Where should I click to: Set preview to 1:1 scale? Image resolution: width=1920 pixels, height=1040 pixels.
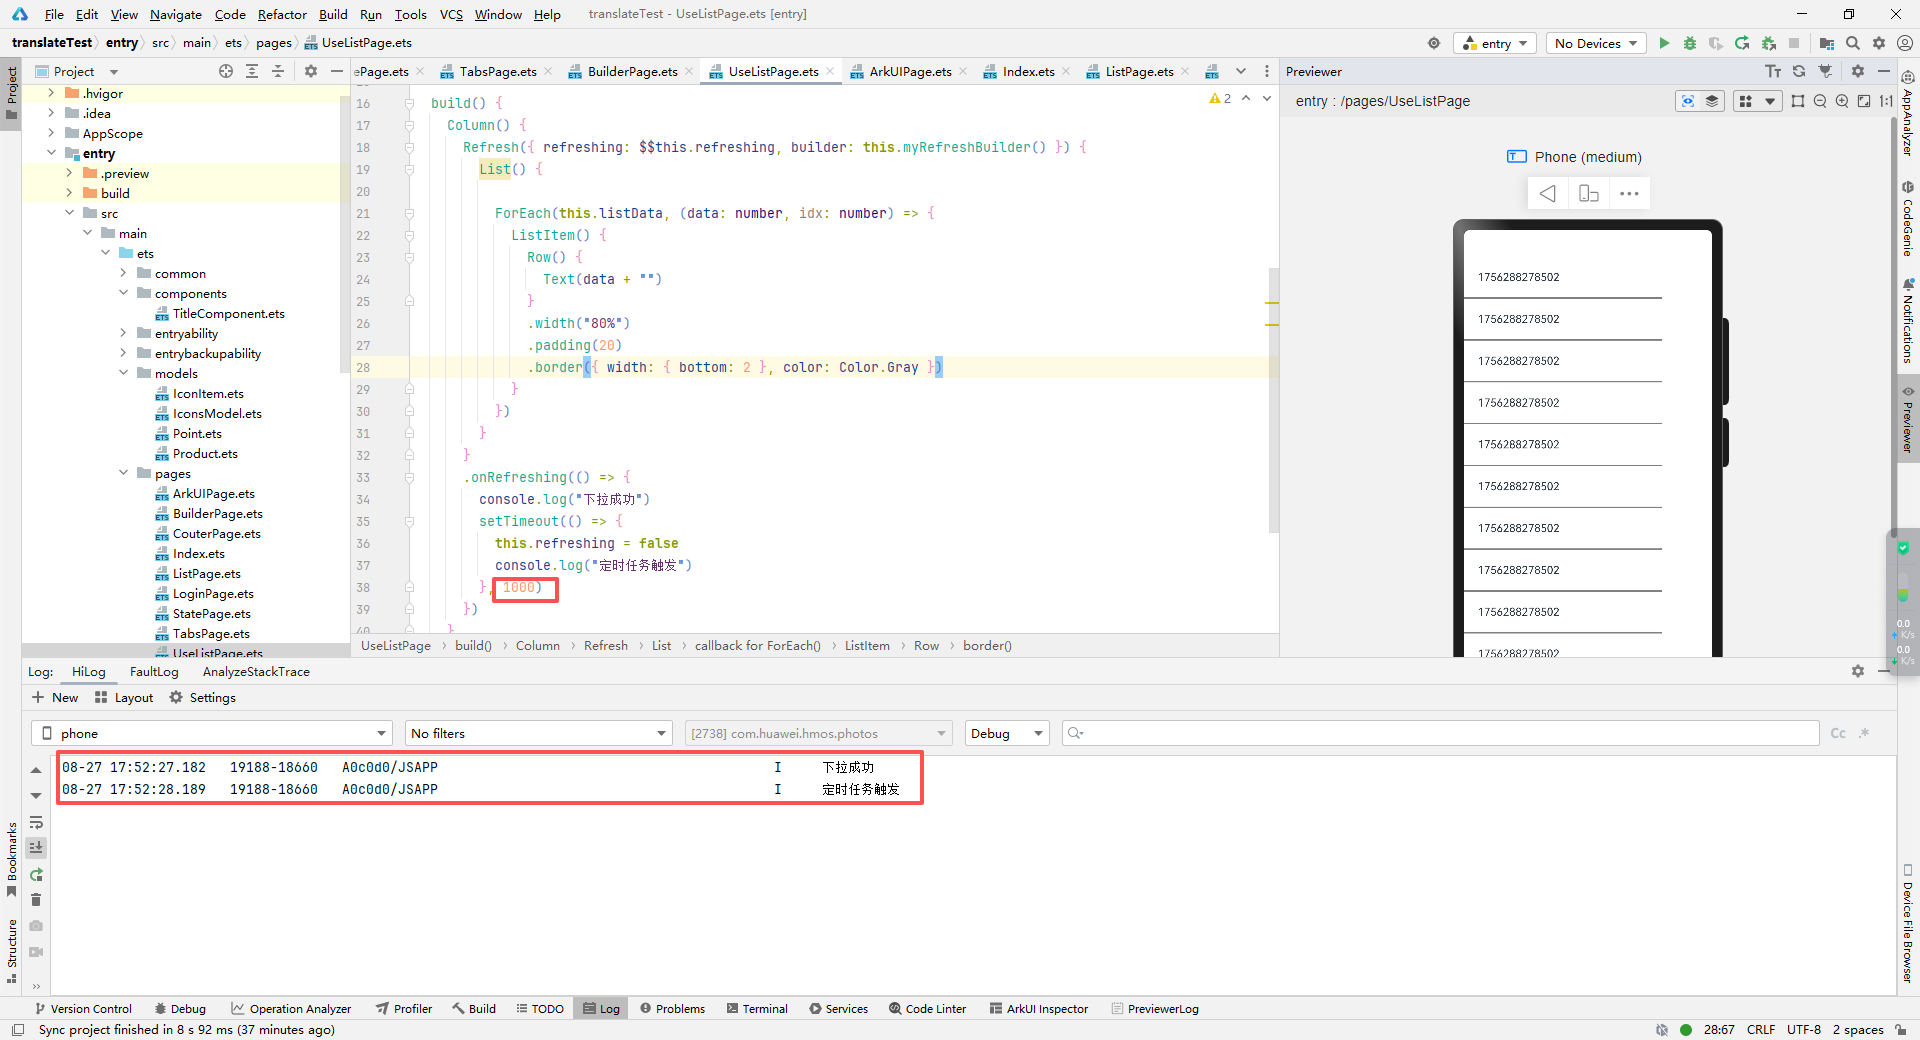point(1886,101)
